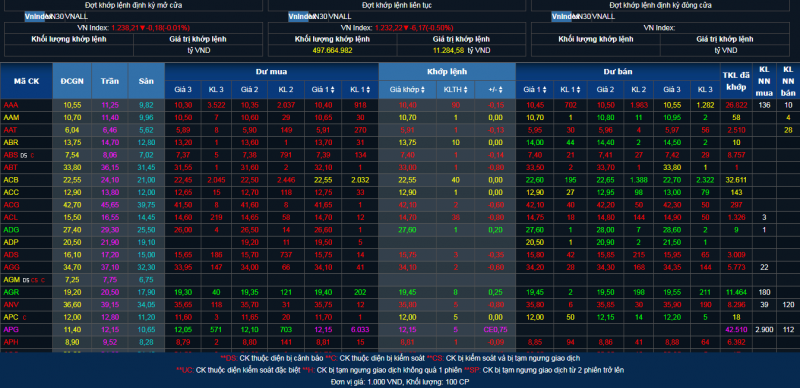Image resolution: width=800 pixels, height=388 pixels.
Task: Open the AGR stock ticker
Action: [11, 292]
